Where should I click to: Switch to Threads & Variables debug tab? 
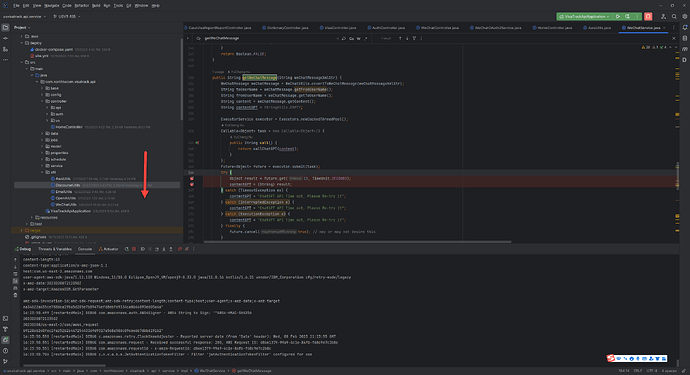tap(55, 249)
